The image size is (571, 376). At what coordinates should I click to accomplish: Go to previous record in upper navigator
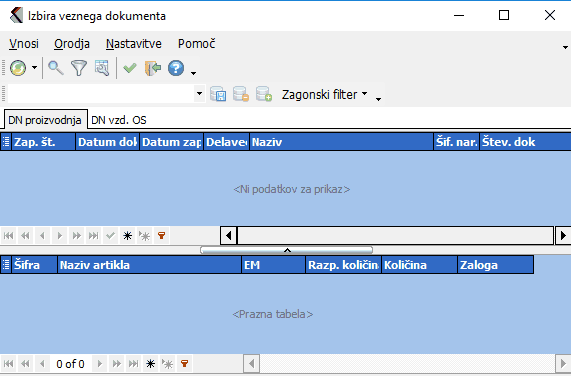[42, 236]
